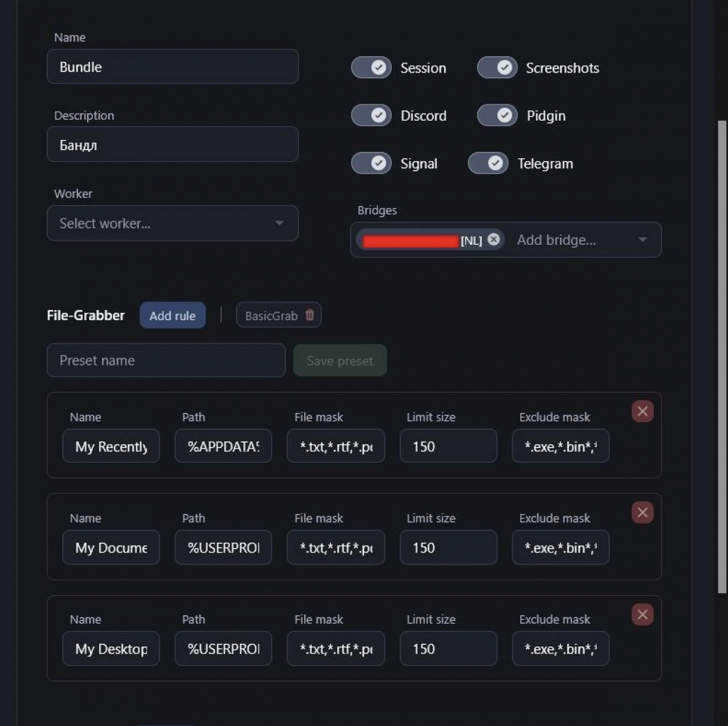Click the vertical scrollbar on the right
Image resolution: width=728 pixels, height=726 pixels.
coord(722,357)
